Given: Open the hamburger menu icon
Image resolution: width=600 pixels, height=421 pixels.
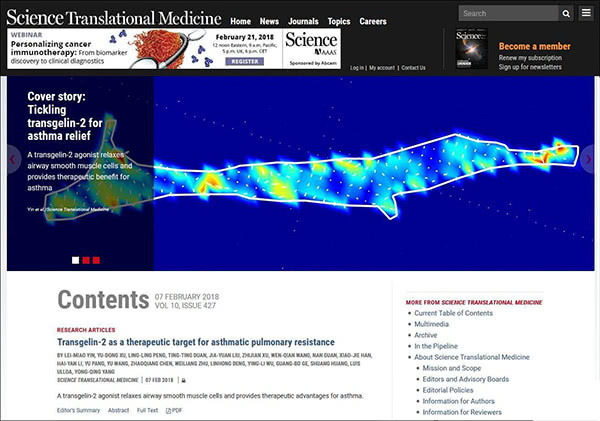Looking at the screenshot, I should point(587,14).
